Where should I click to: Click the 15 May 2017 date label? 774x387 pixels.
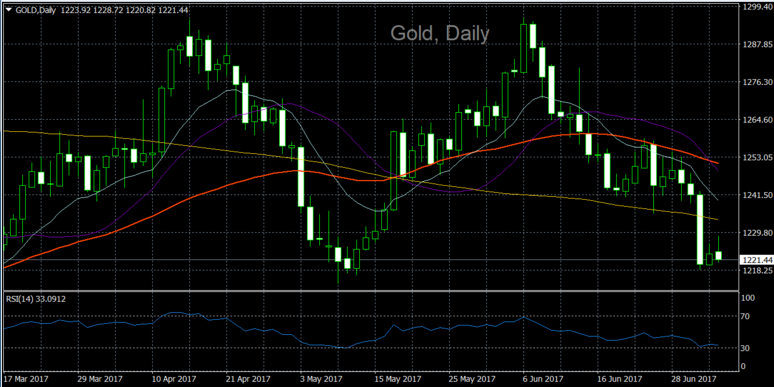point(397,379)
